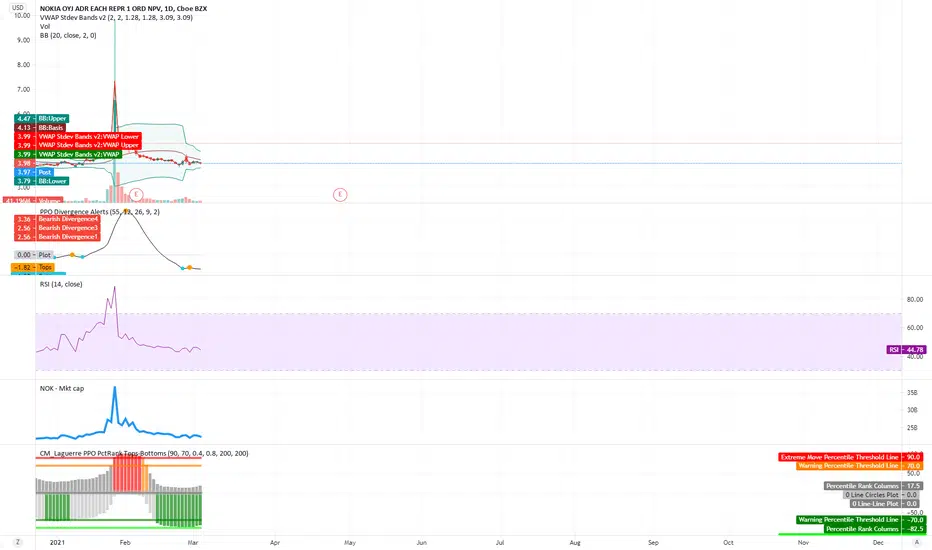Click green Warning Percentile Threshold Line -70.0 label
932x550 pixels.
tap(860, 520)
